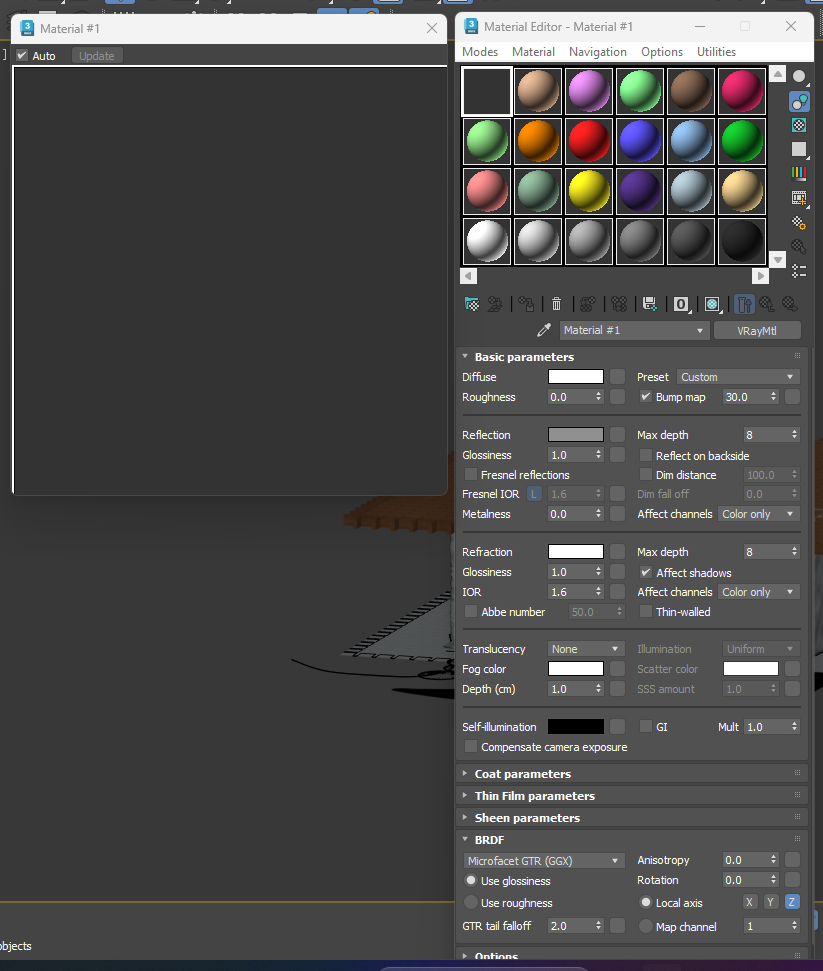Open the Navigation menu
The width and height of the screenshot is (823, 971).
597,52
